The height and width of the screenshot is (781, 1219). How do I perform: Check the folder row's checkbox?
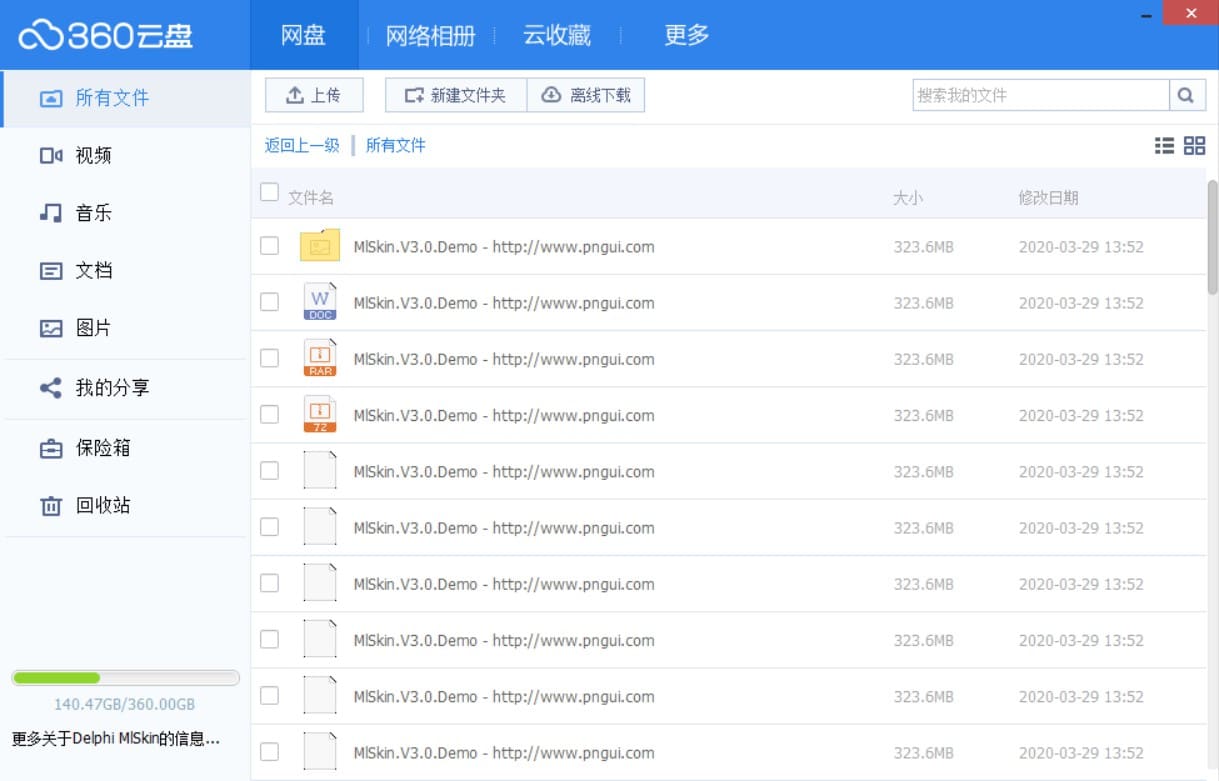point(269,245)
